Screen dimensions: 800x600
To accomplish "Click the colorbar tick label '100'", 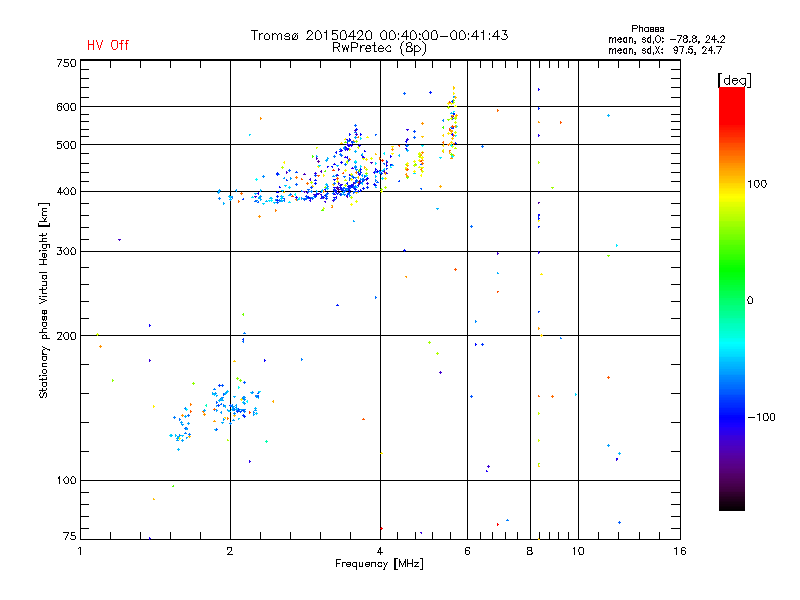I will point(757,184).
